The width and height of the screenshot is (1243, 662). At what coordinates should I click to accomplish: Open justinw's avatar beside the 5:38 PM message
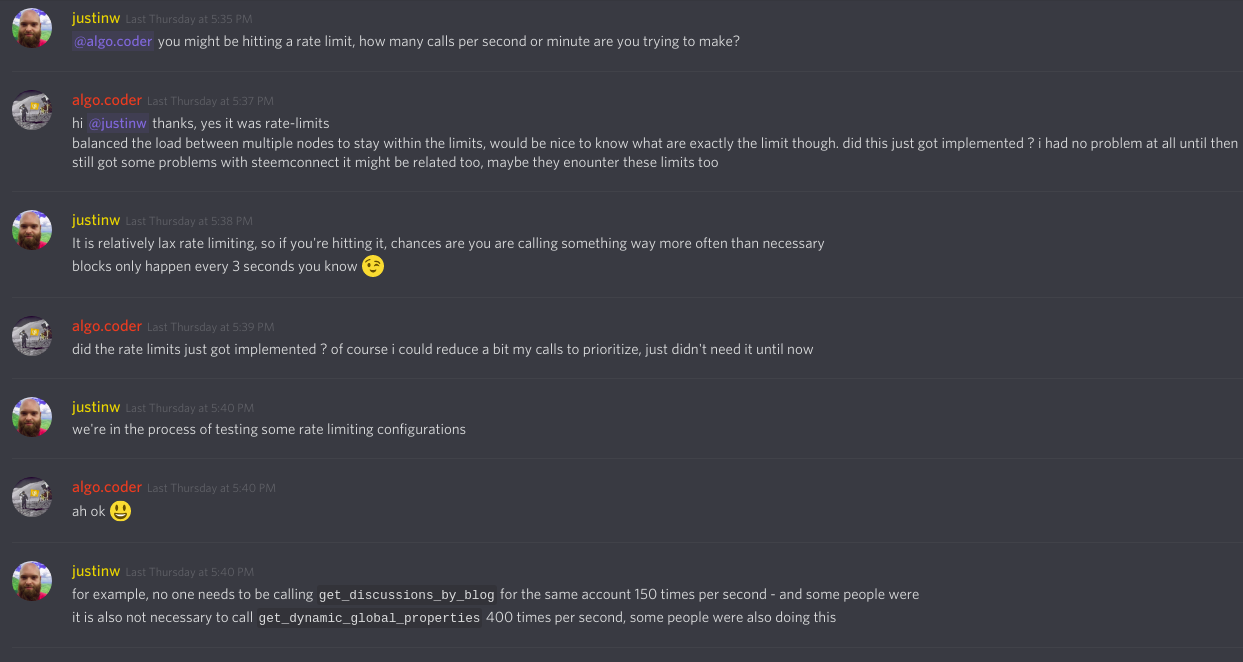pyautogui.click(x=32, y=230)
